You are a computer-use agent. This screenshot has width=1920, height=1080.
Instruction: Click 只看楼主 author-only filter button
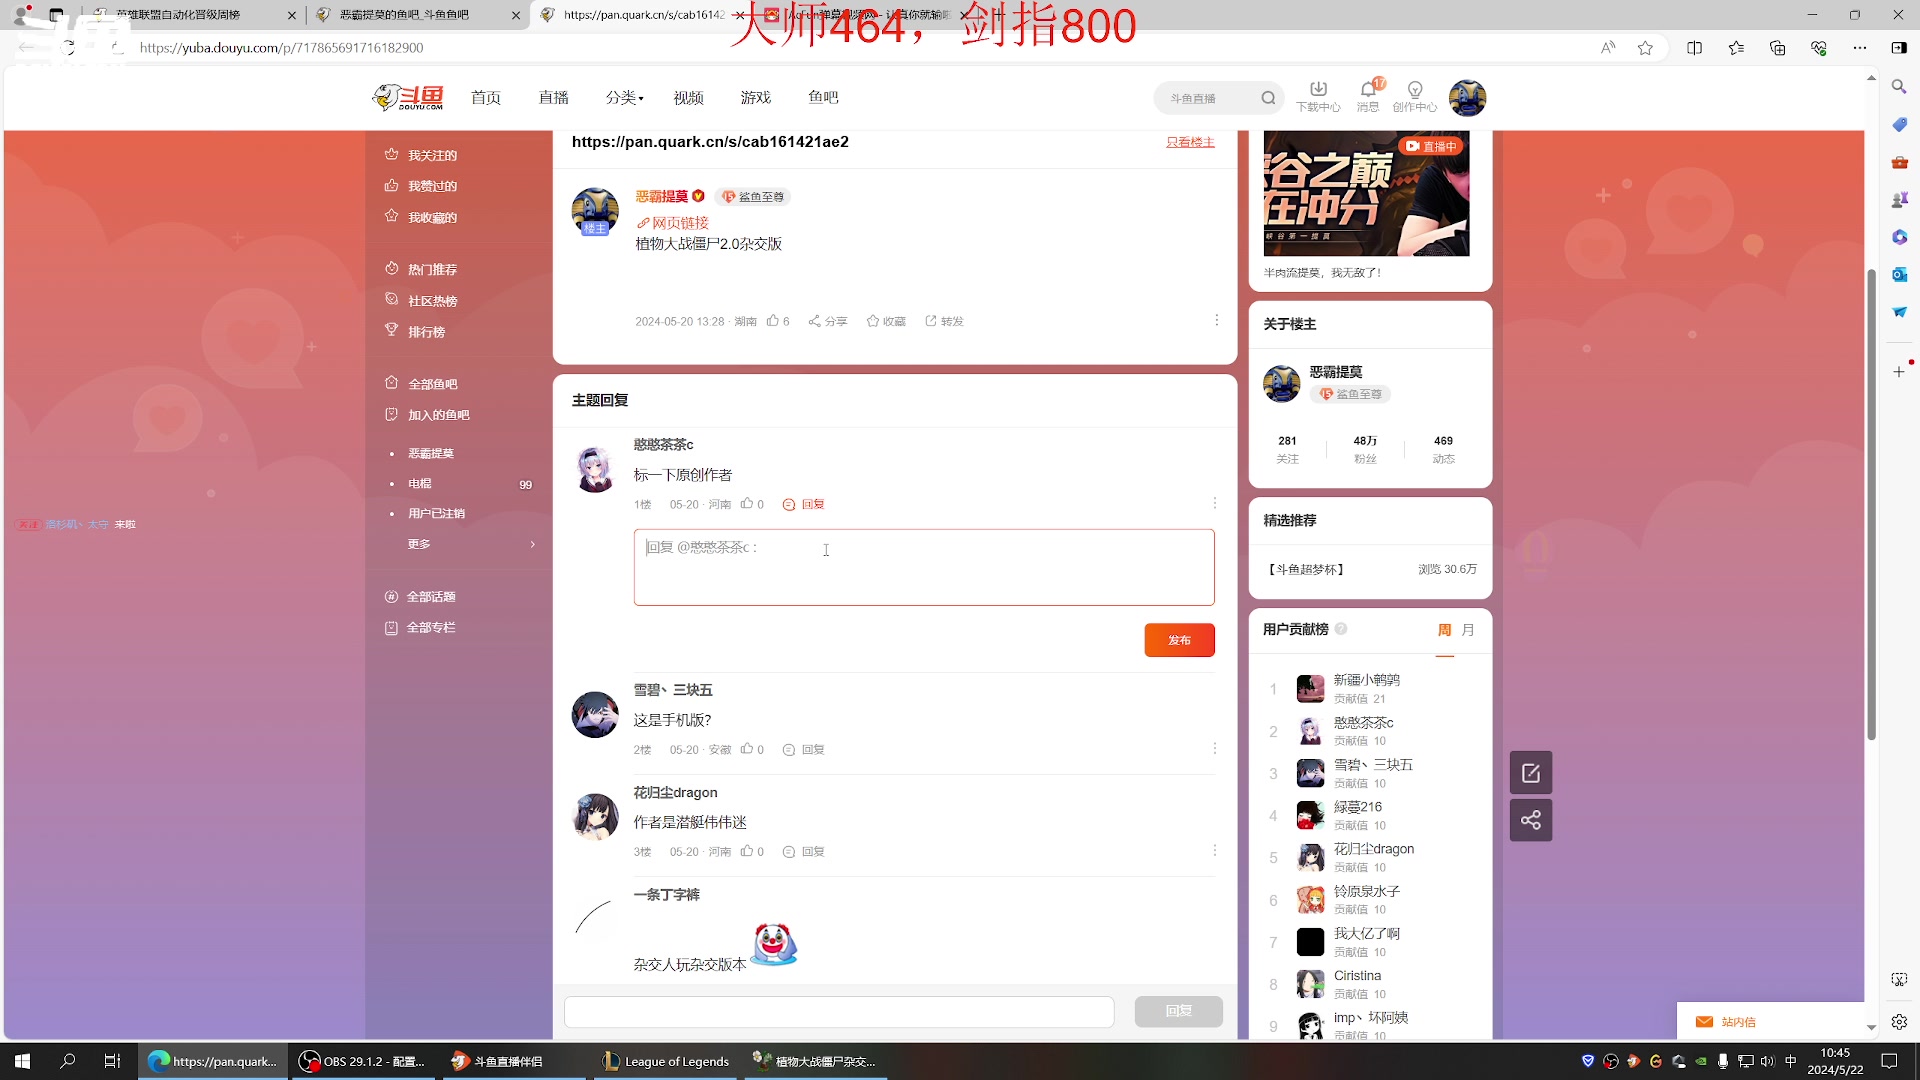(x=1188, y=141)
